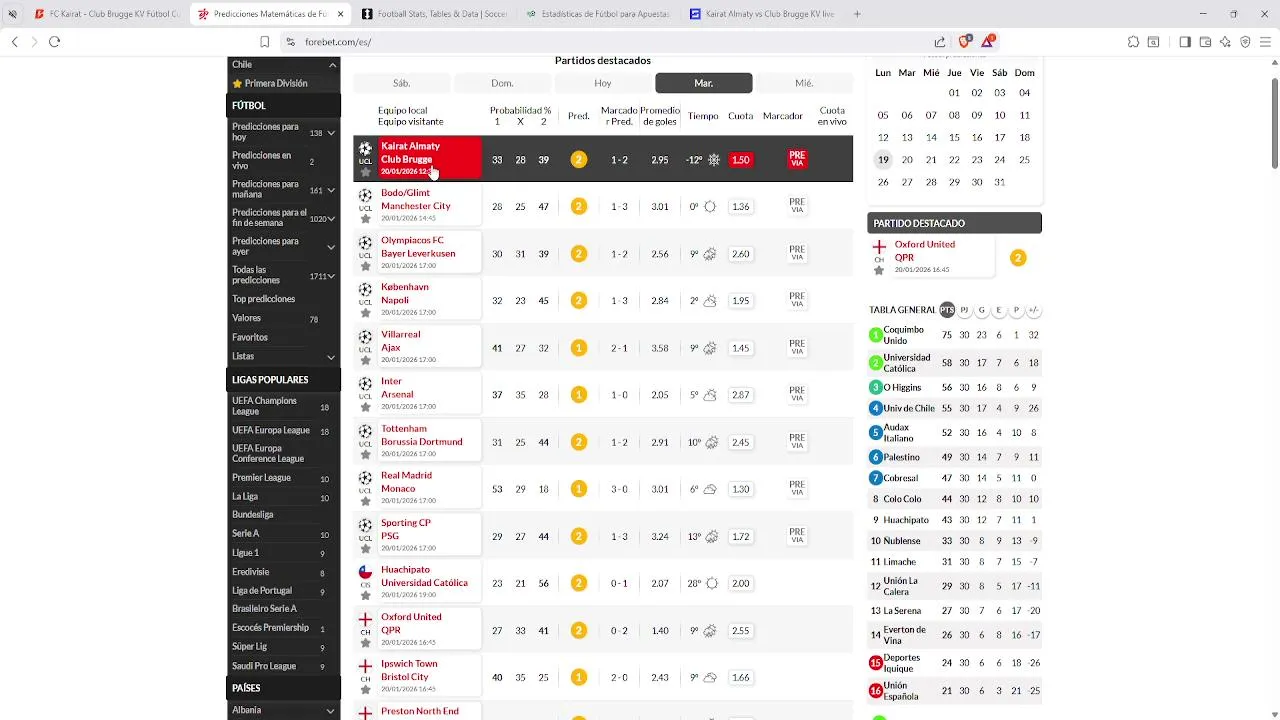
Task: Favorite the Real Madrid Monaco match star
Action: tap(365, 501)
